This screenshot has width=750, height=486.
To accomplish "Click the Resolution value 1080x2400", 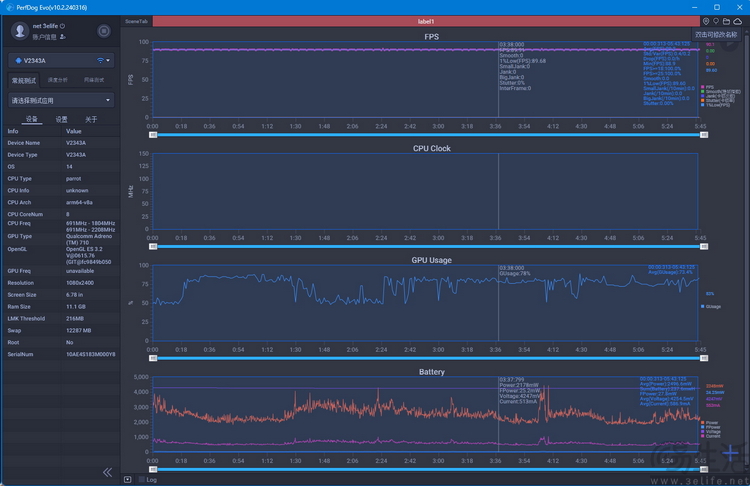I will tap(80, 283).
